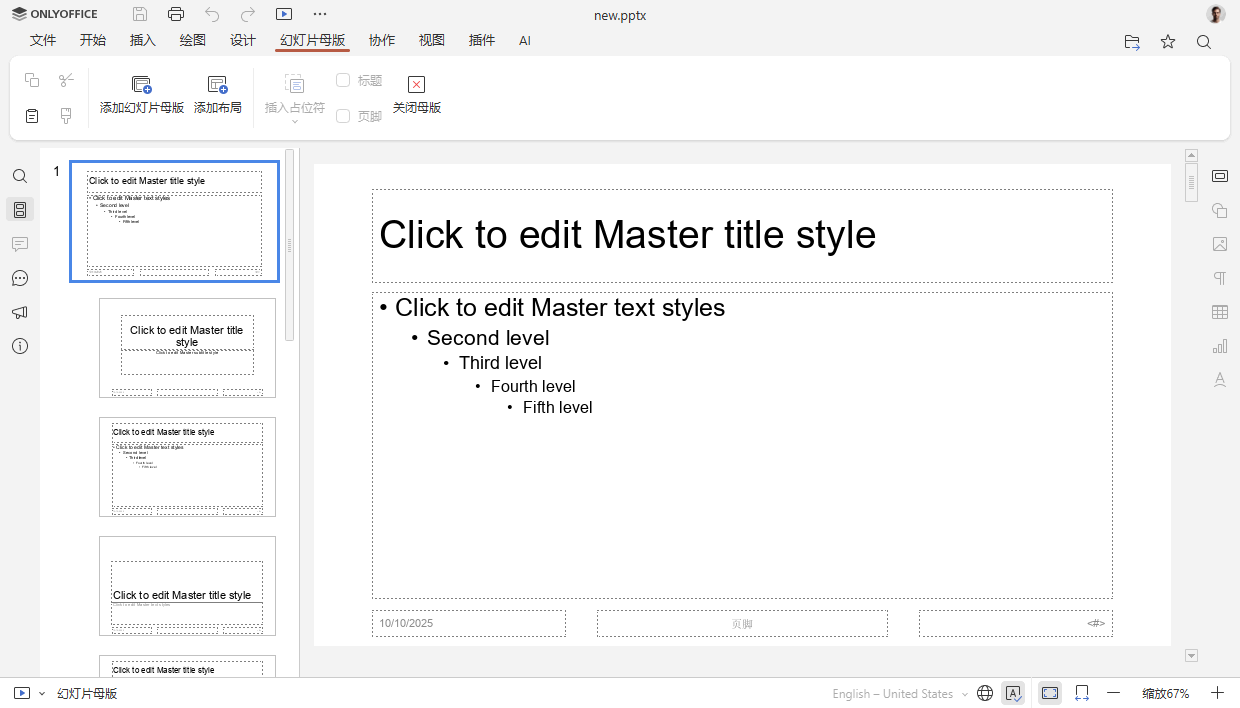
Task: Open the Chart settings panel icon
Action: (x=1220, y=345)
